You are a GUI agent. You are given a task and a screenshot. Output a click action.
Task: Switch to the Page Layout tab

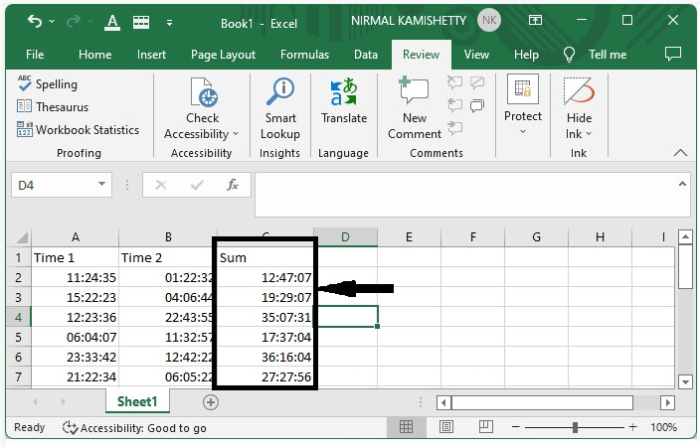pos(223,54)
